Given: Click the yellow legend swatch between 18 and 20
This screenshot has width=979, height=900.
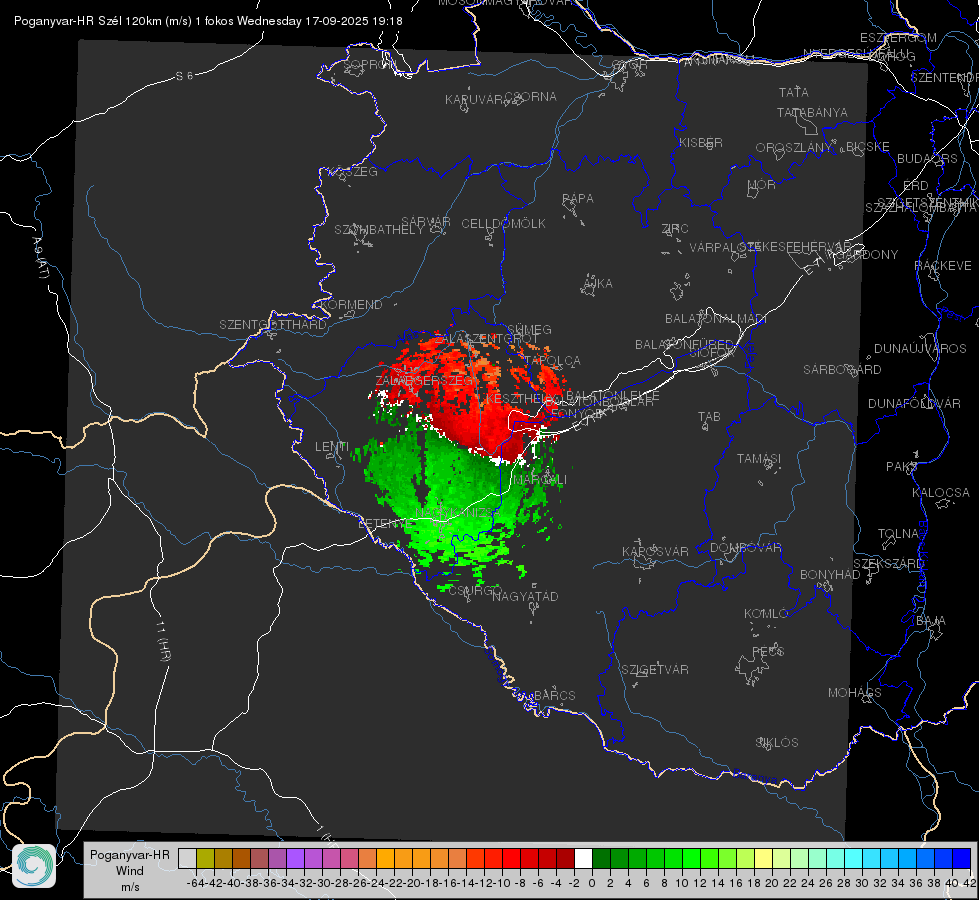Looking at the screenshot, I should [x=763, y=858].
